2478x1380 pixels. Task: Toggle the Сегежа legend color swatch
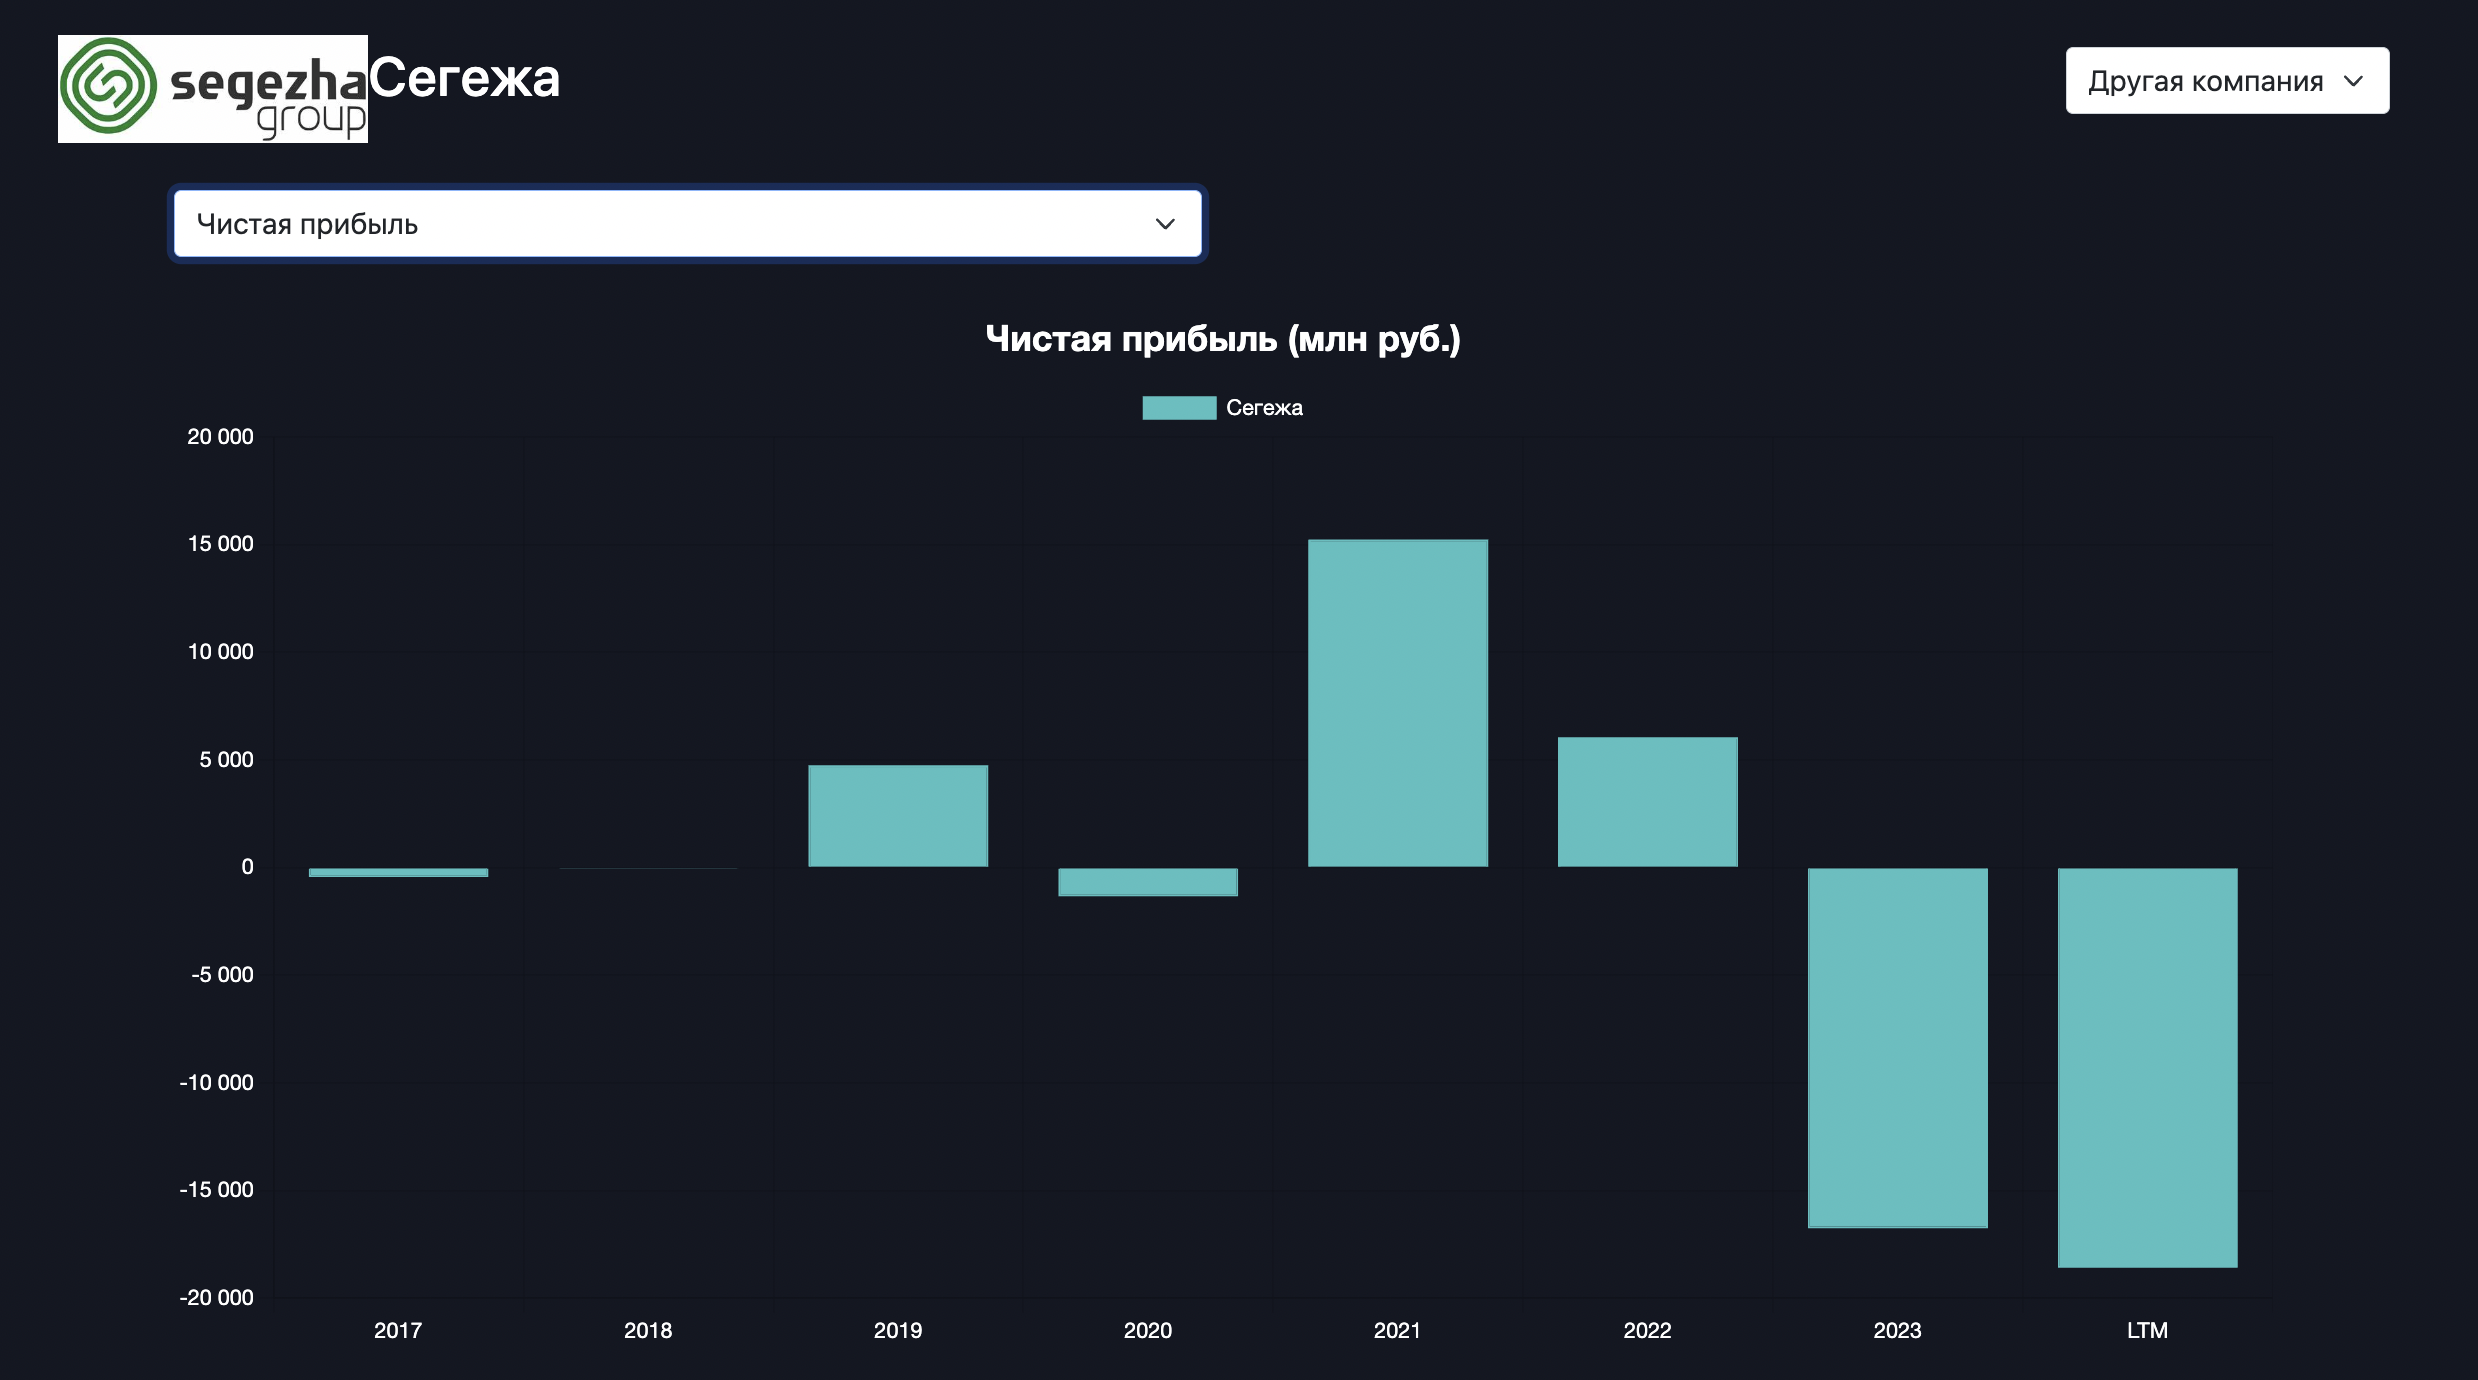coord(1179,408)
